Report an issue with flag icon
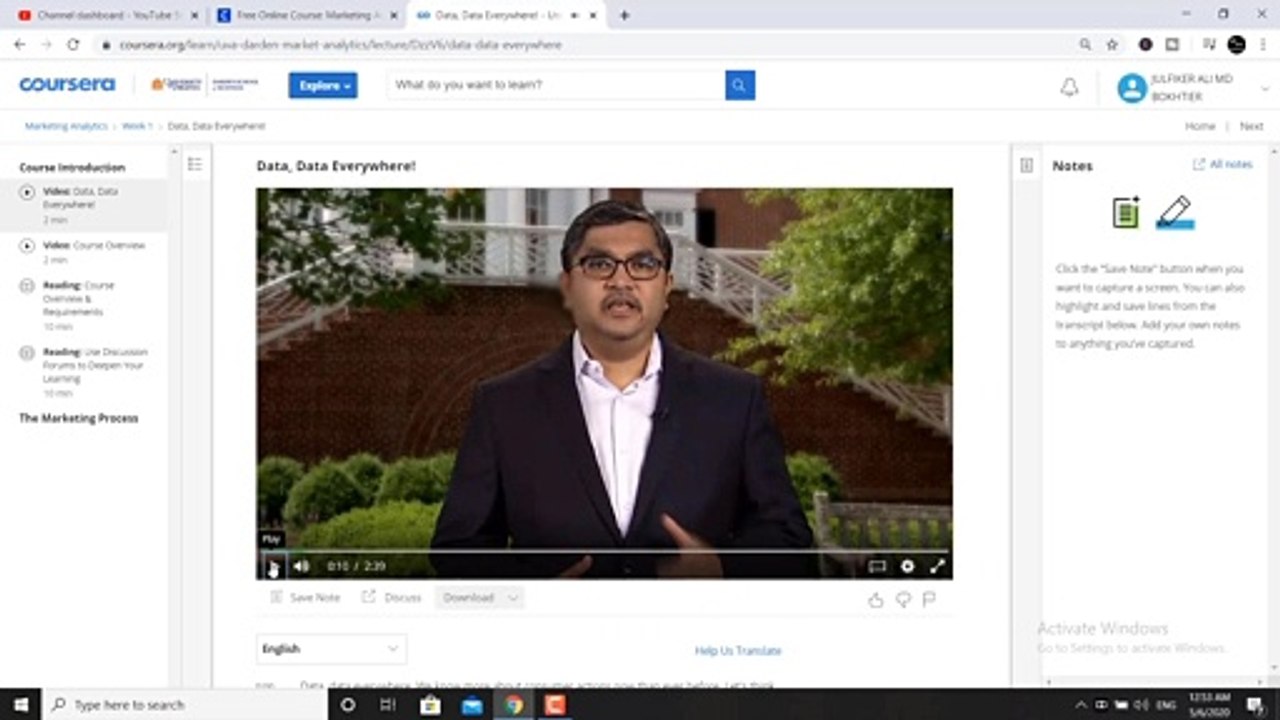 pos(929,600)
